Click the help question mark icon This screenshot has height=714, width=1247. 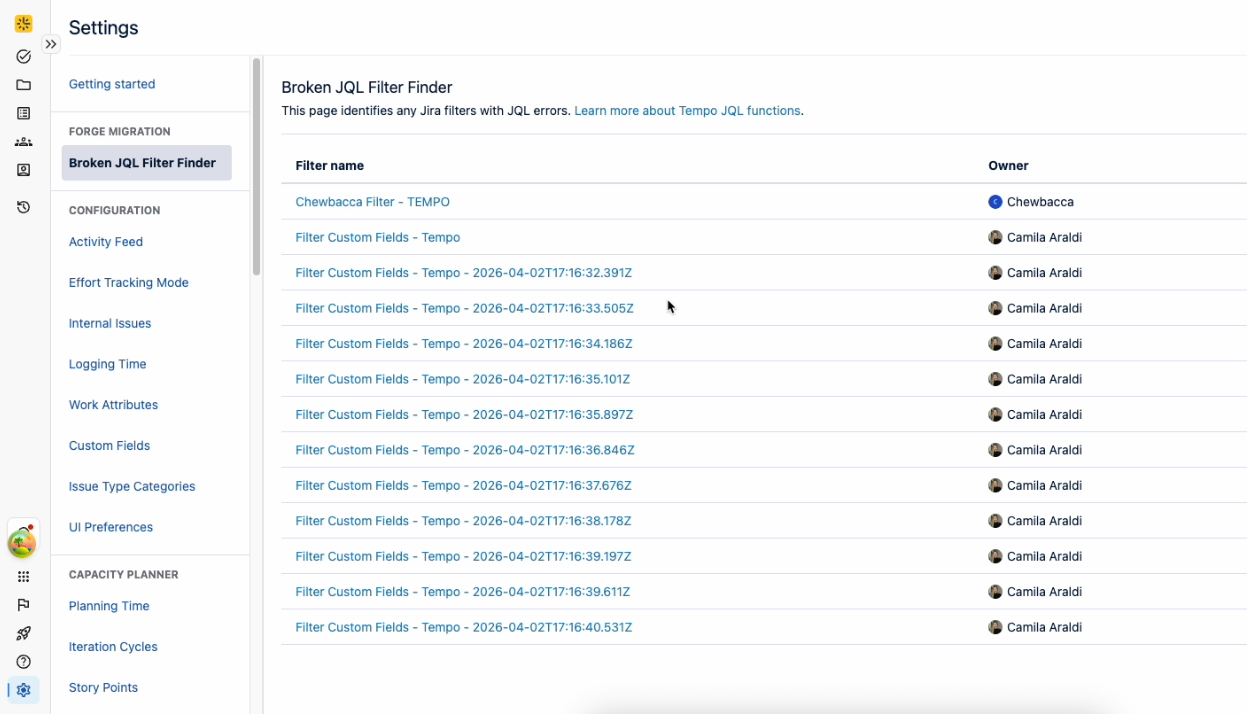point(23,661)
